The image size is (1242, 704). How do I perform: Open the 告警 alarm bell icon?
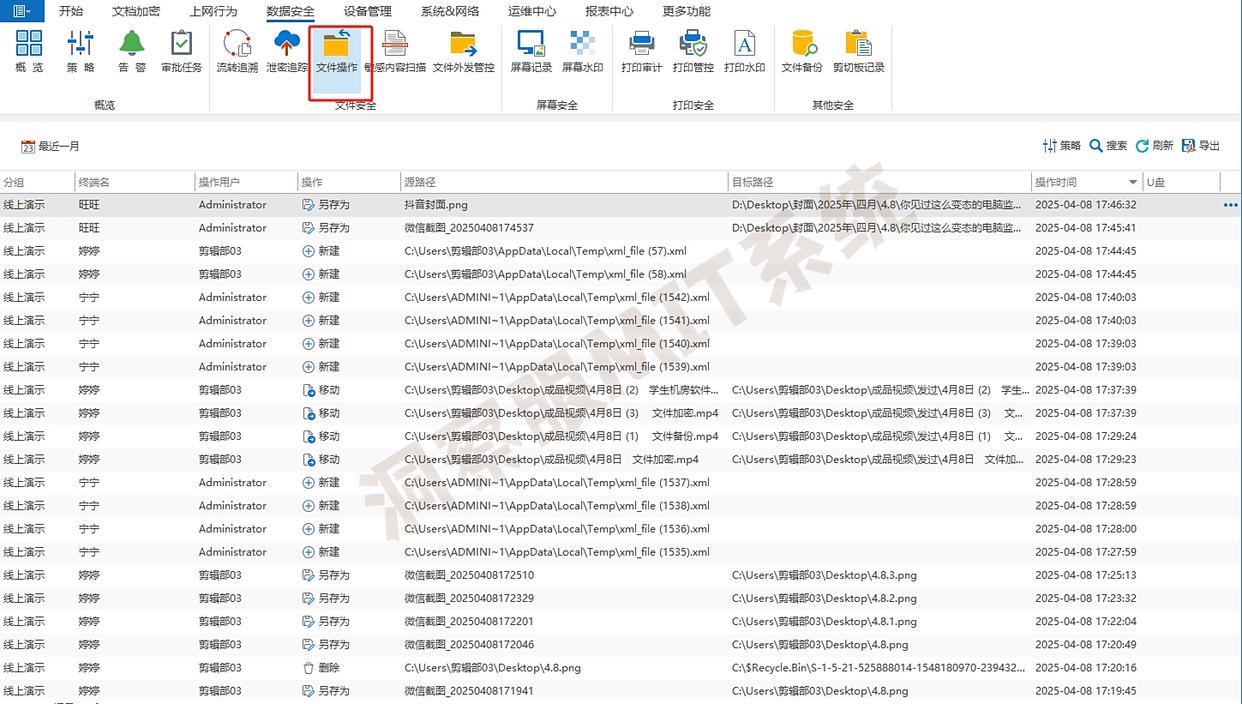click(x=132, y=51)
